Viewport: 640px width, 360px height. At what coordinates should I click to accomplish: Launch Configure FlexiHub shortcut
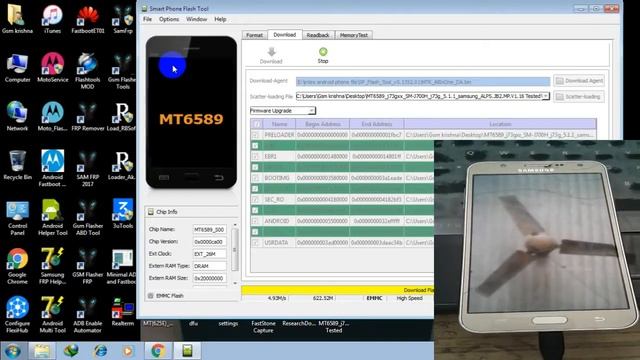coord(17,315)
